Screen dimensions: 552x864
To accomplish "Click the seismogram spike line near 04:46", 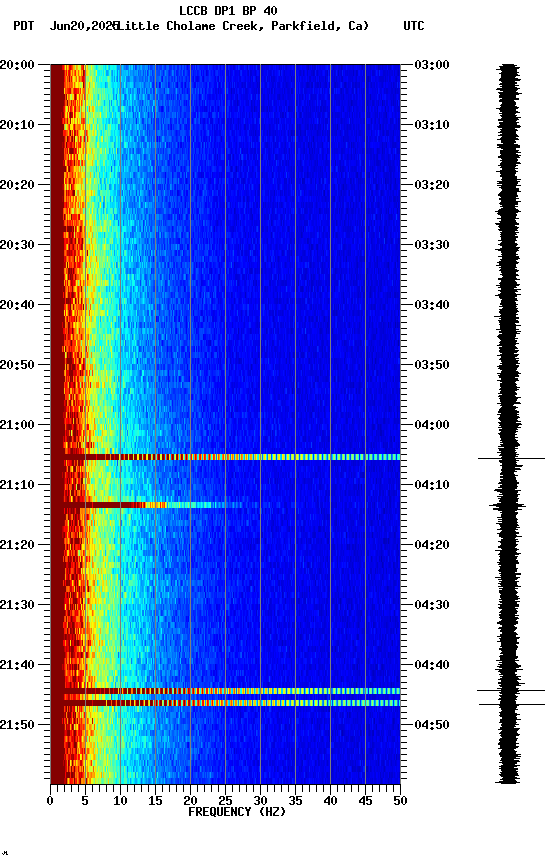I will pos(511,704).
